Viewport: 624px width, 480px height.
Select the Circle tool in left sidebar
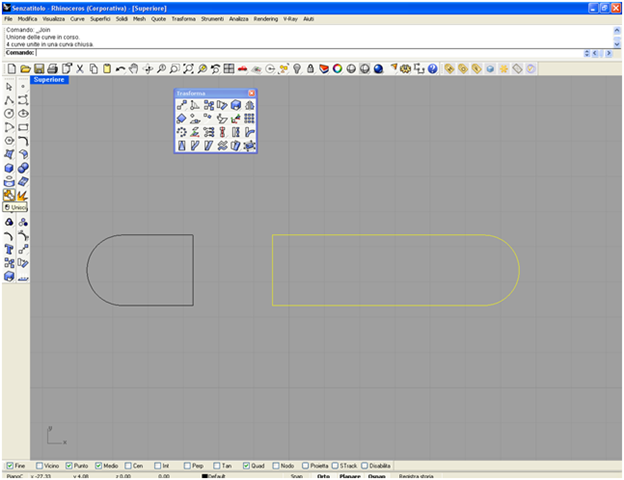pos(9,113)
